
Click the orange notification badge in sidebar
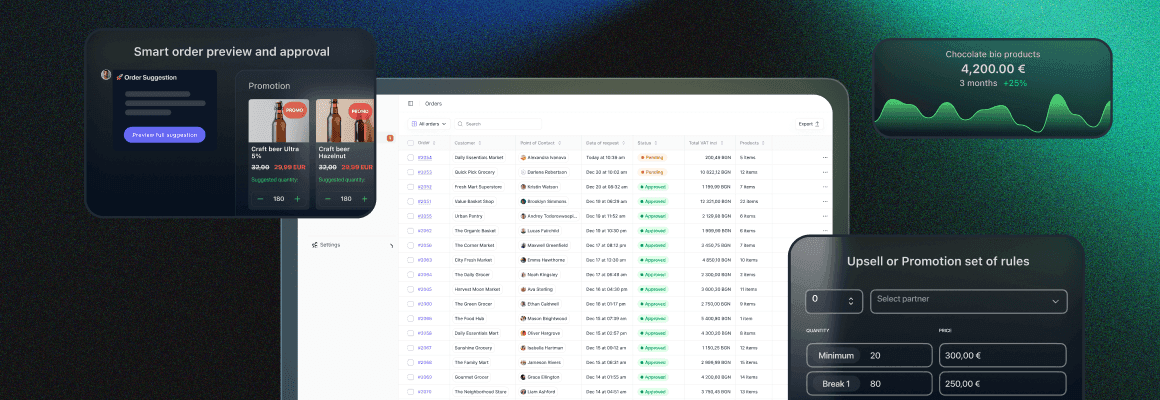[390, 138]
